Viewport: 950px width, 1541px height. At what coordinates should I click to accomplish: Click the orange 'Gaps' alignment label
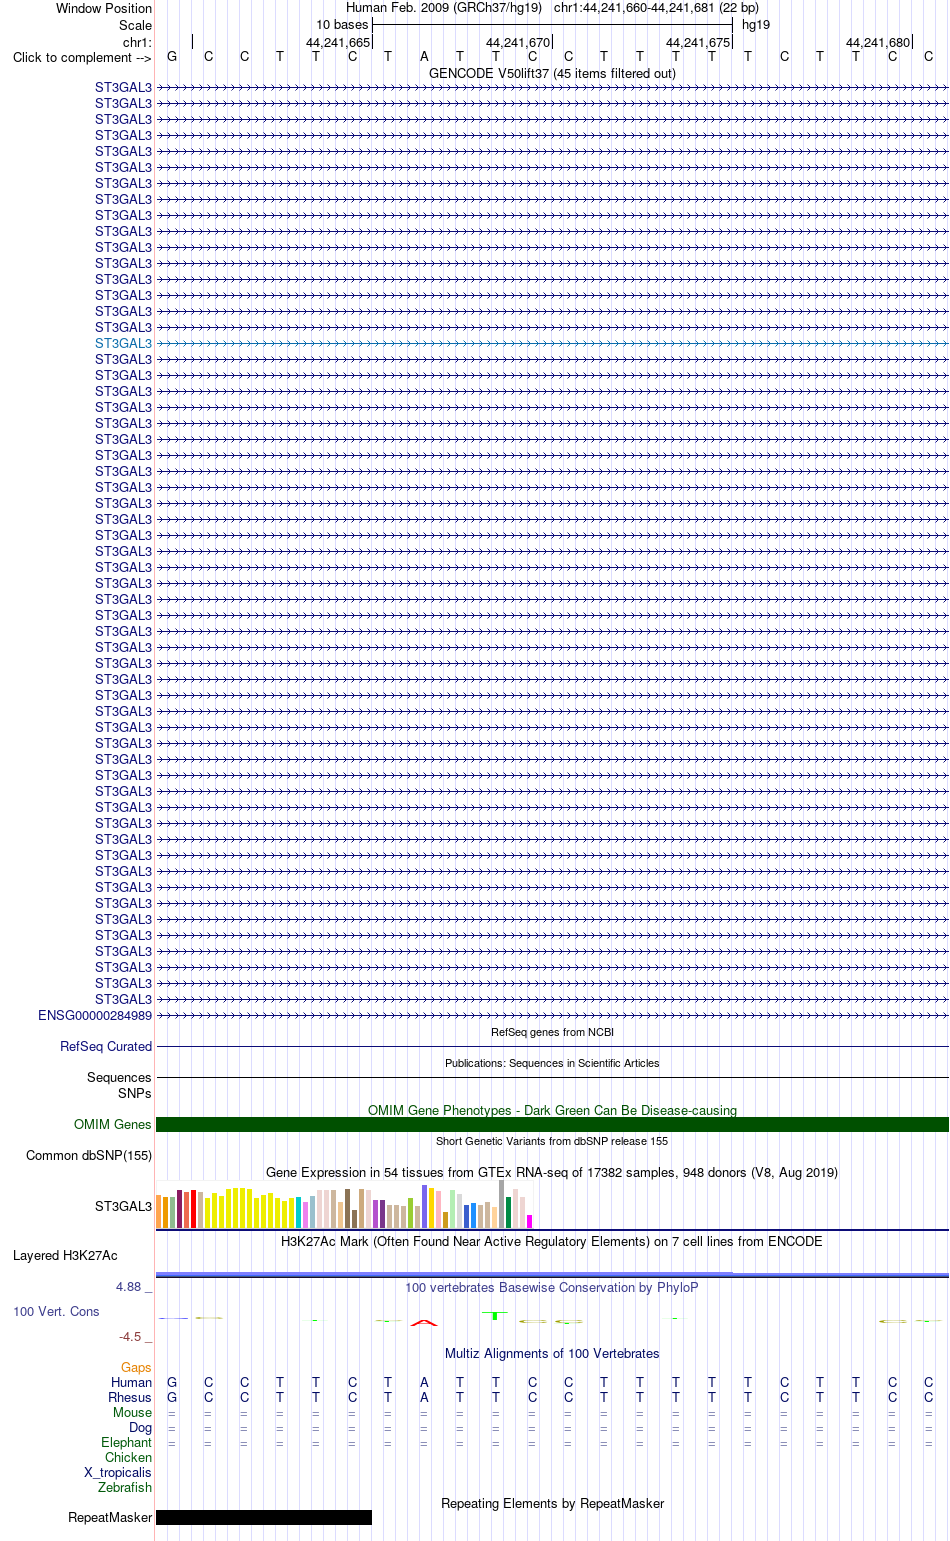coord(136,1367)
